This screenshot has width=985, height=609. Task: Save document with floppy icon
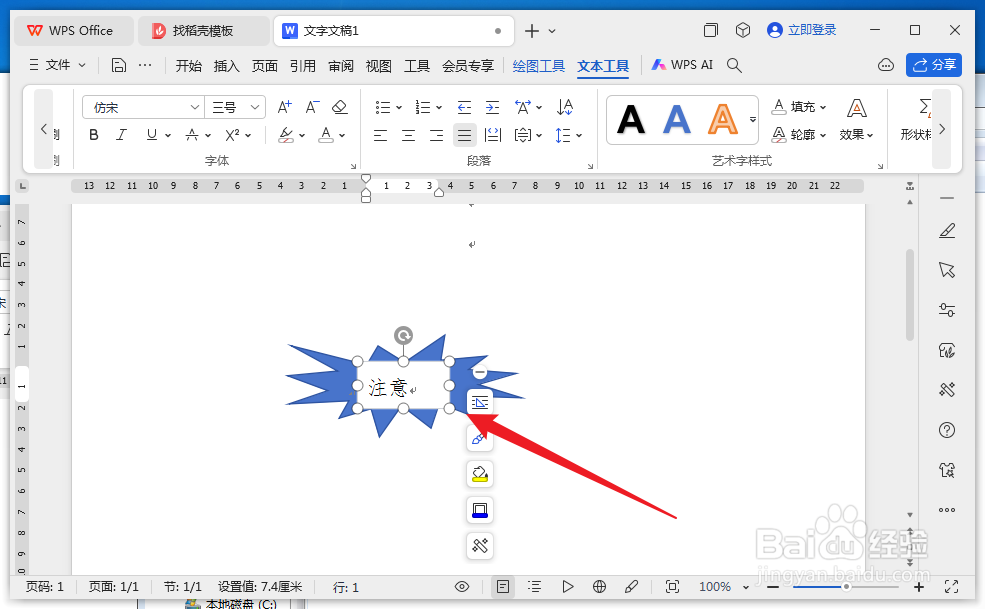(119, 65)
